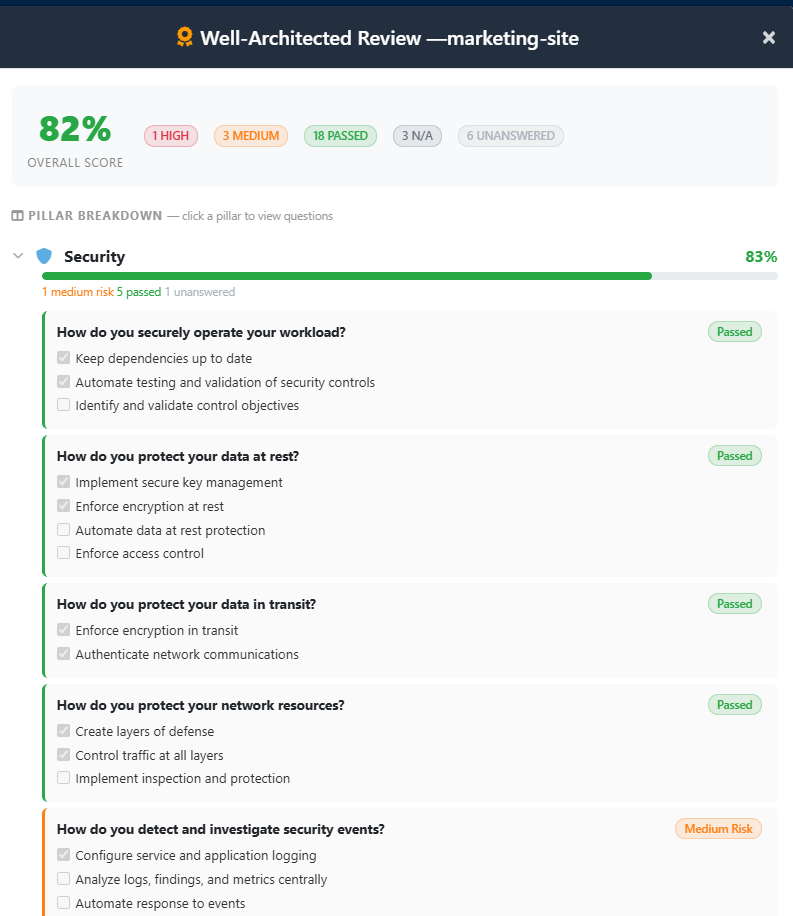Click the '6 UNANSWERED' badge
Screen dimensions: 793x916
[x=510, y=136]
